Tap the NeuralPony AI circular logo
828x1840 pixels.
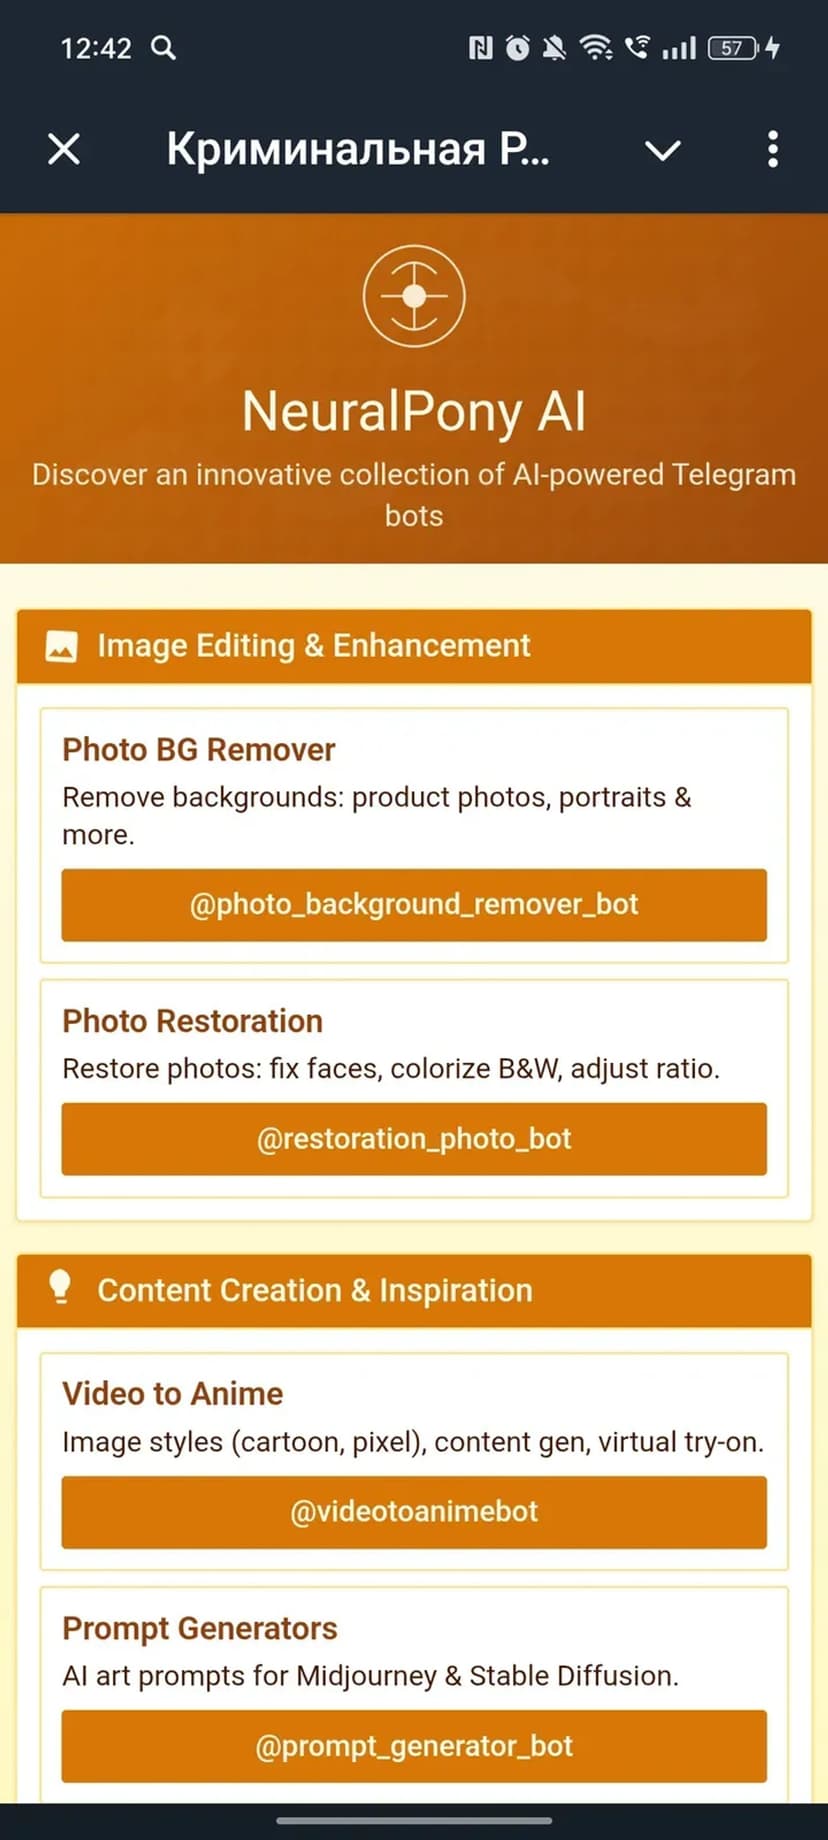click(414, 296)
